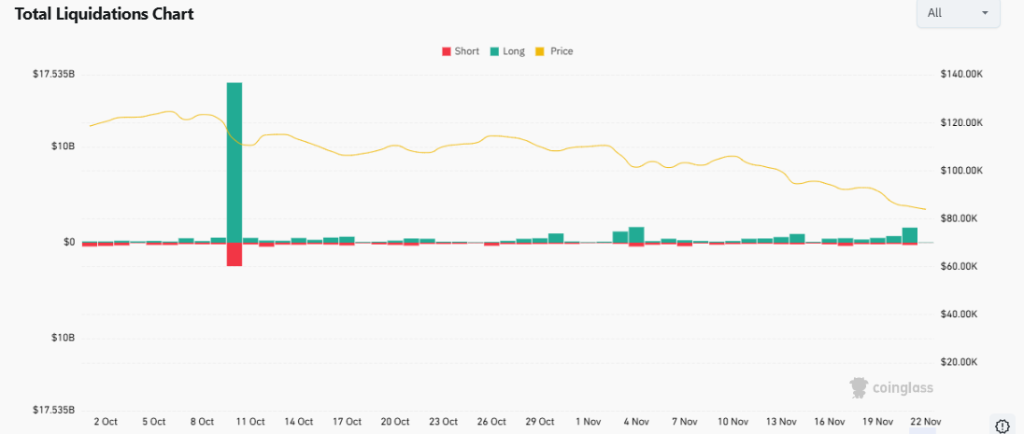Click the large red short-liquidation bar

coord(235,254)
